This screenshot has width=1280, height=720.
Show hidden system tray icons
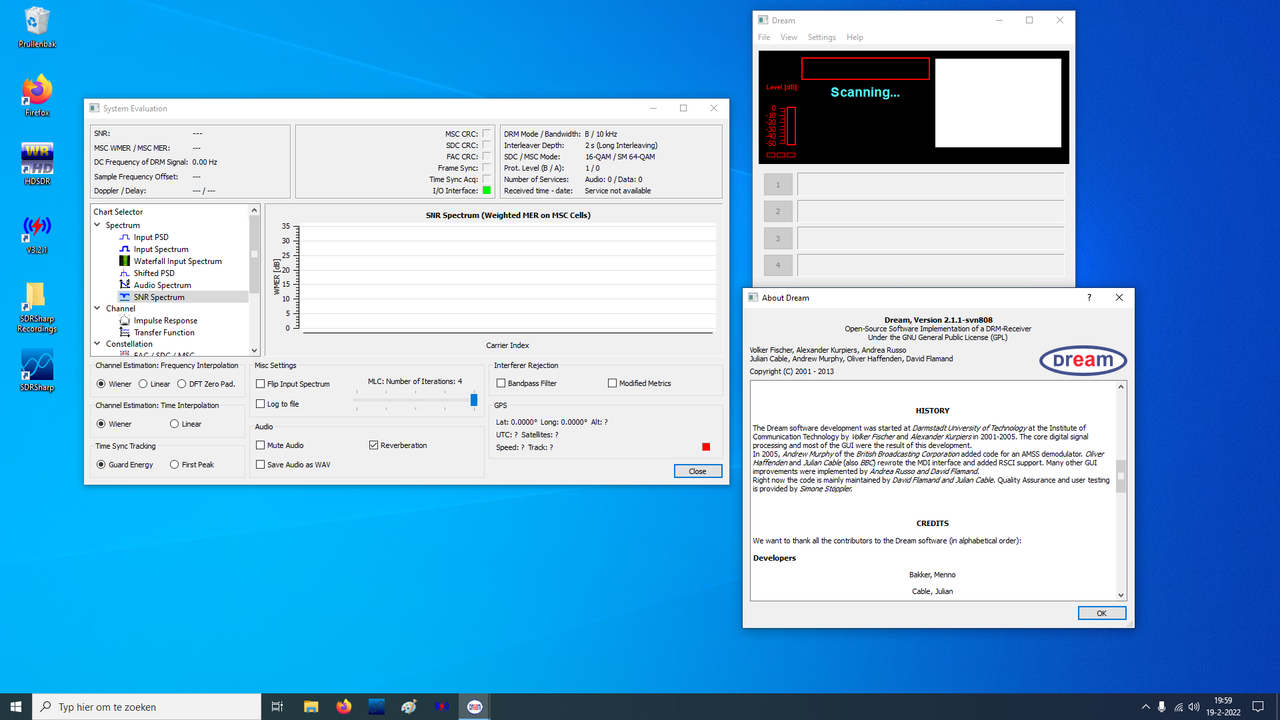1144,707
